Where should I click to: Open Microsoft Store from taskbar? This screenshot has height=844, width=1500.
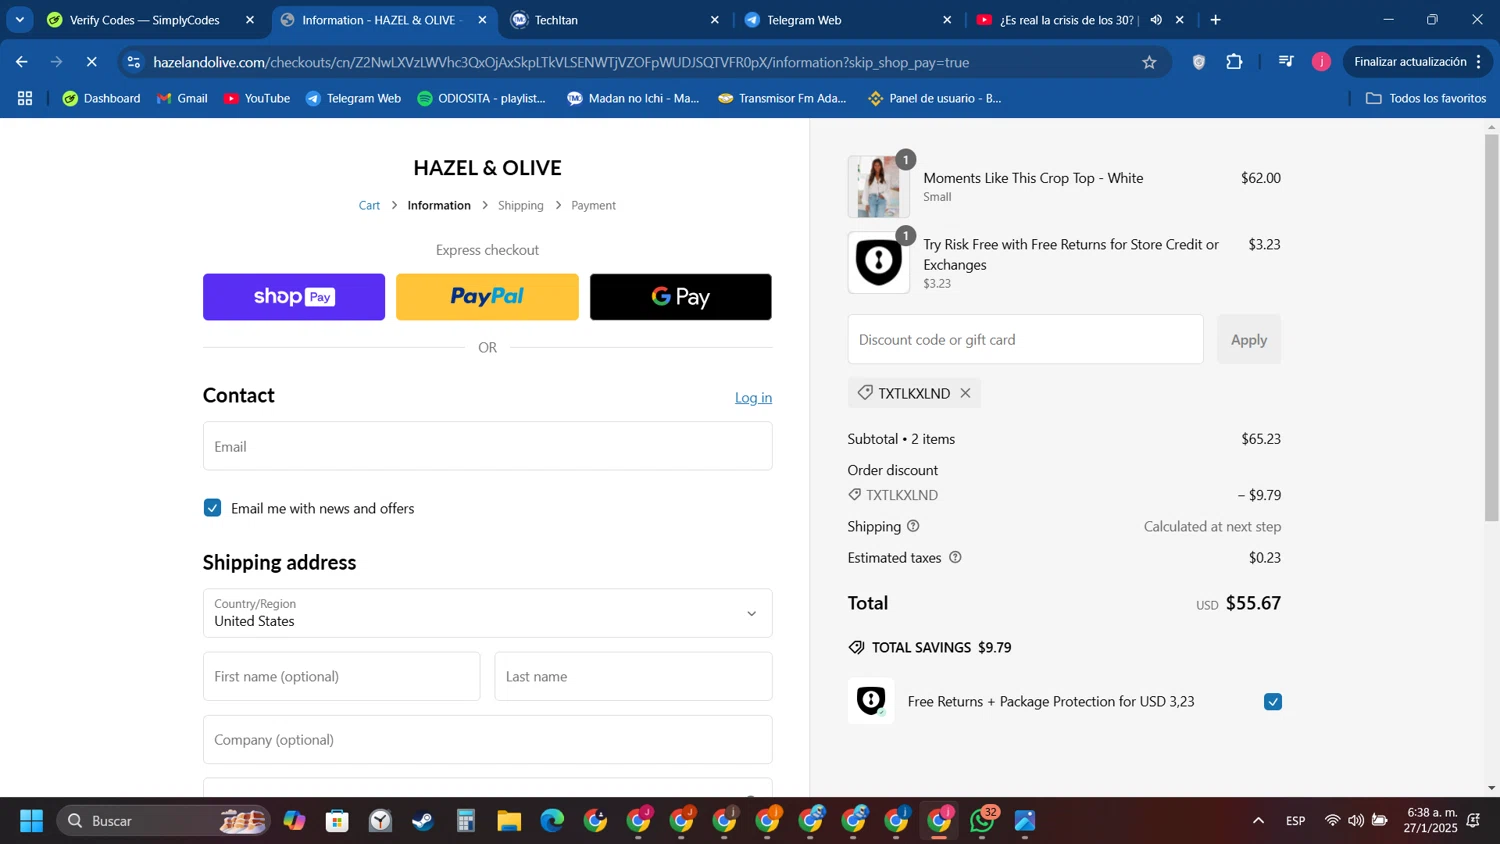click(337, 821)
